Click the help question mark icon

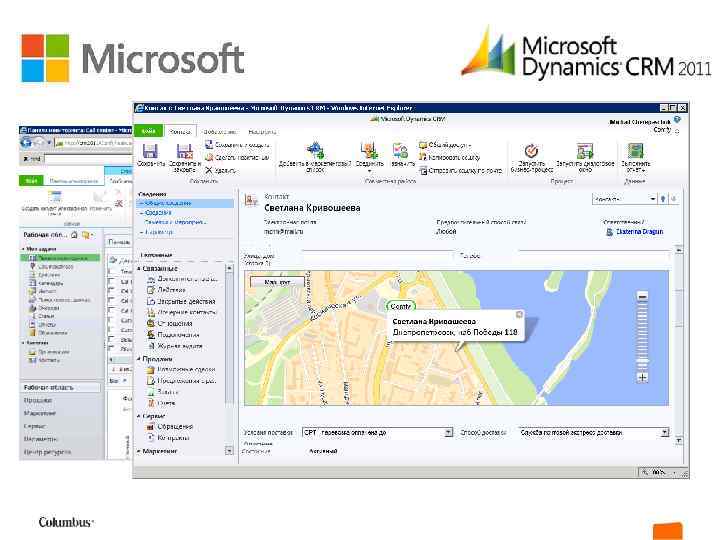(677, 120)
